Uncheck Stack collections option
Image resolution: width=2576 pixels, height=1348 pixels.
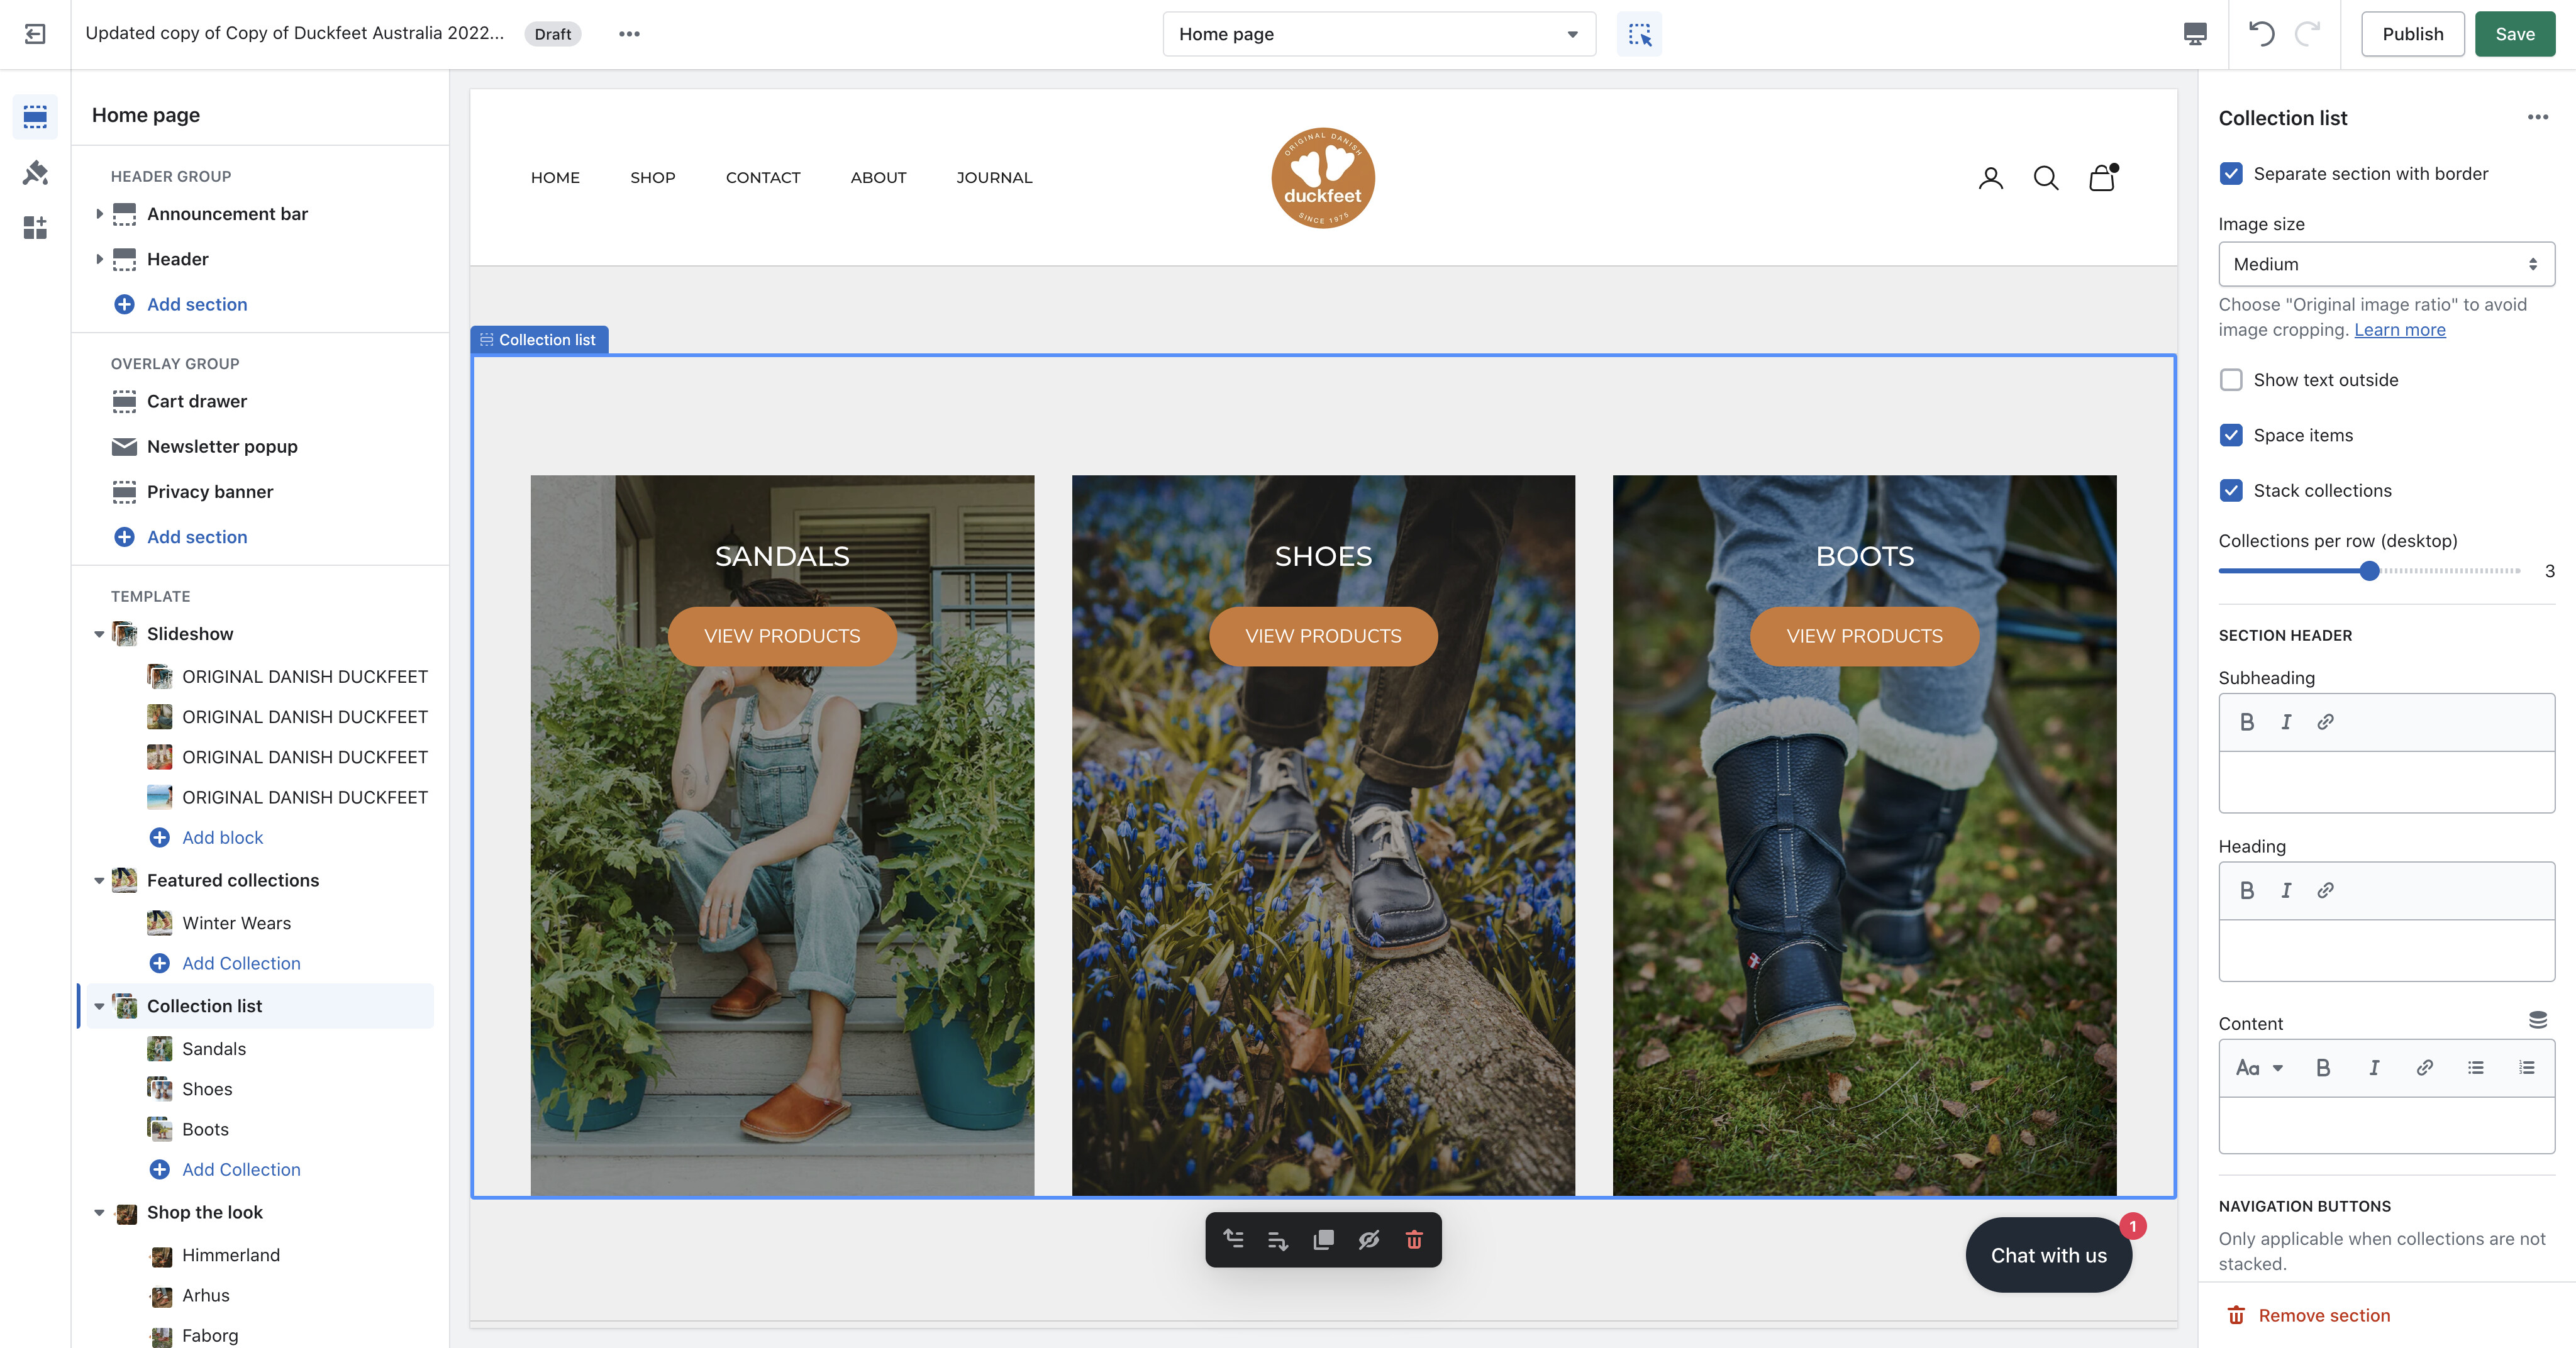[x=2231, y=491]
